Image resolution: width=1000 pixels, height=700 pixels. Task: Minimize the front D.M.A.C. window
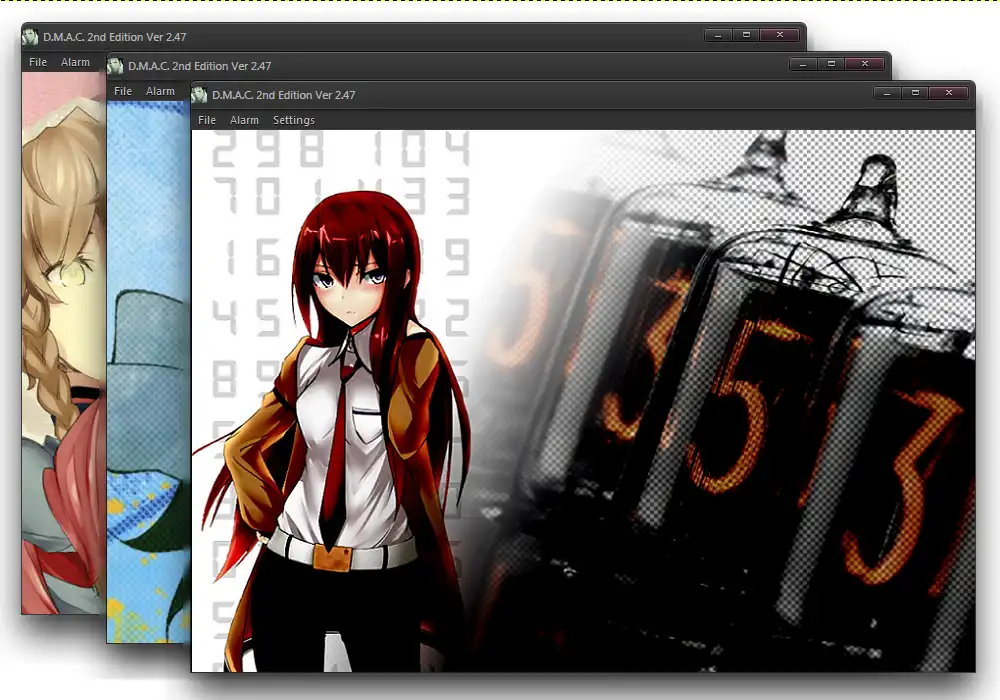point(887,93)
